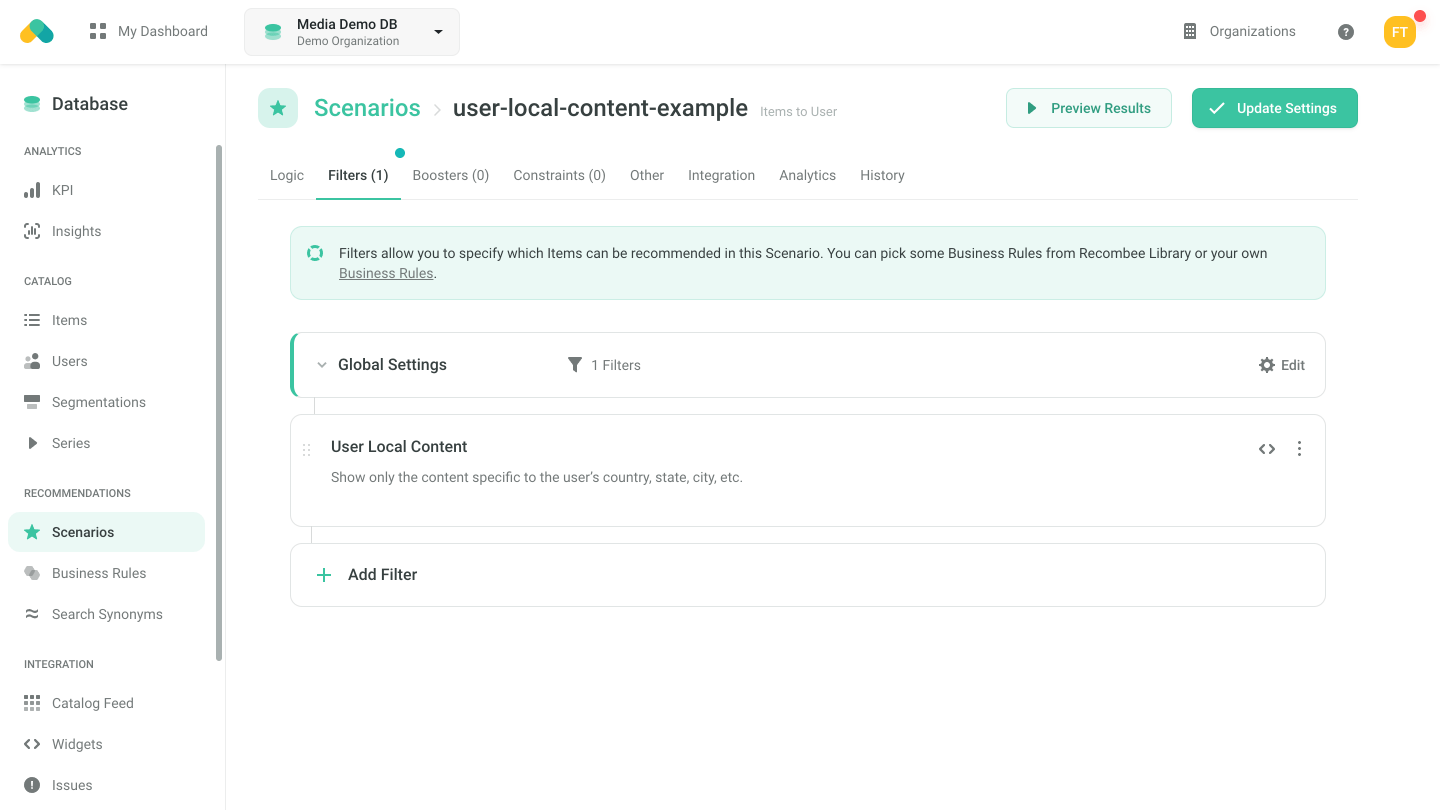Open the User Local Content options menu

[1299, 448]
